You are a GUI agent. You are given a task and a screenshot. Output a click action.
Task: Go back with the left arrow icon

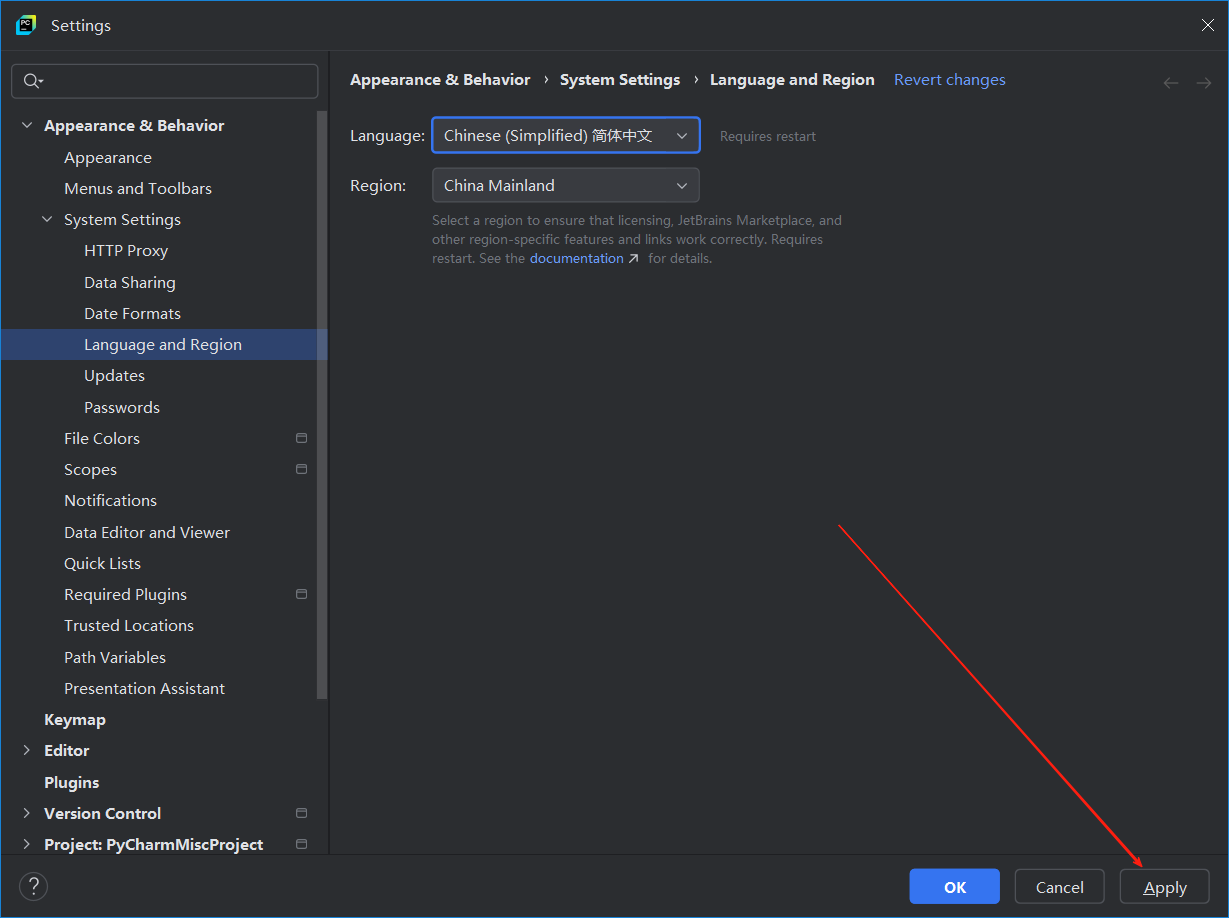[x=1171, y=83]
